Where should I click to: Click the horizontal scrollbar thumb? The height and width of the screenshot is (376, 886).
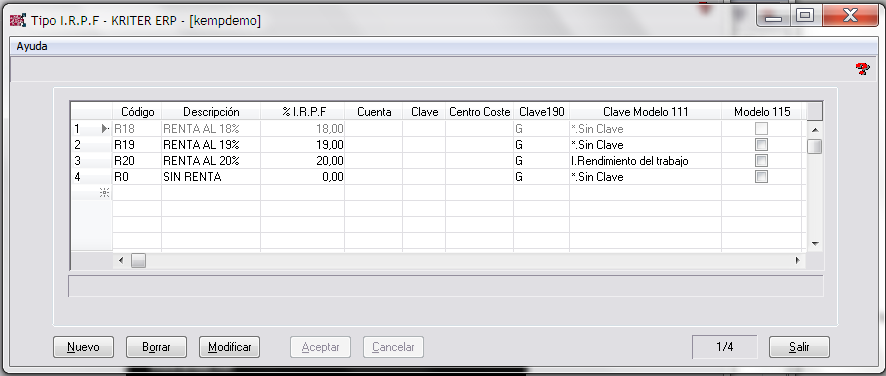point(138,261)
